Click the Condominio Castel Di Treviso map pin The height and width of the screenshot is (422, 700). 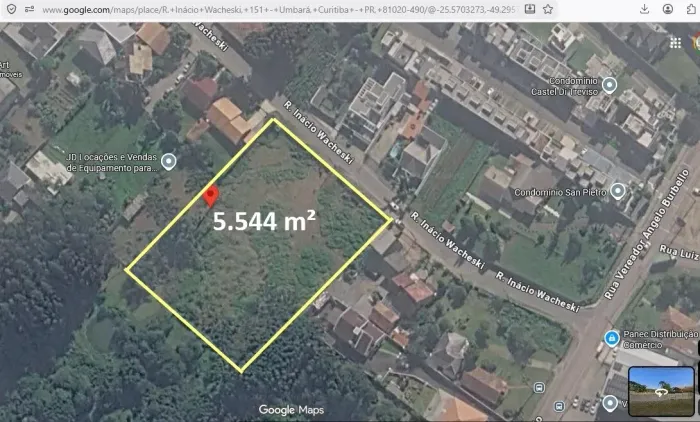point(609,85)
